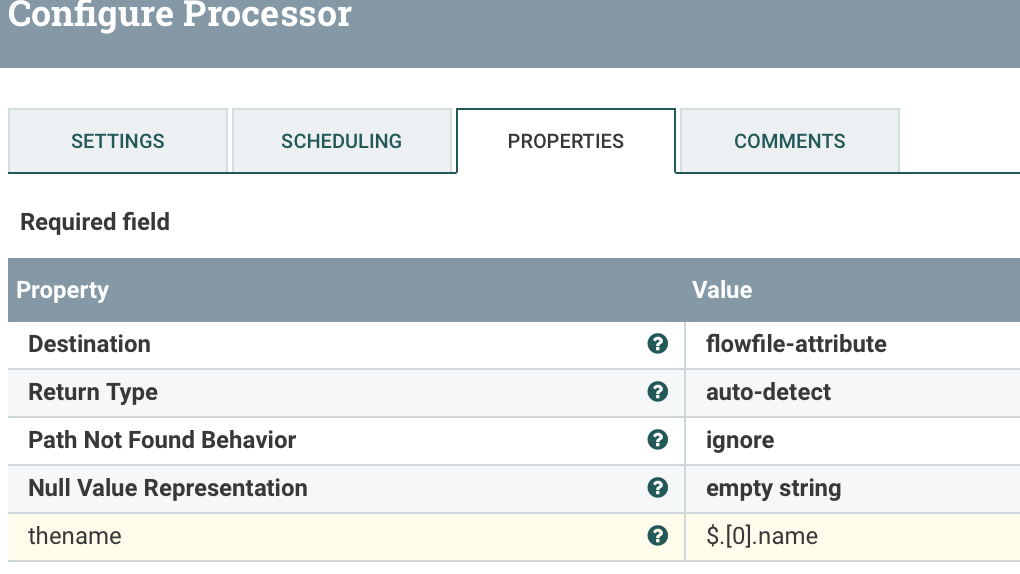Edit the $.[0].name value field
Viewport: 1020px width, 574px height.
762,536
